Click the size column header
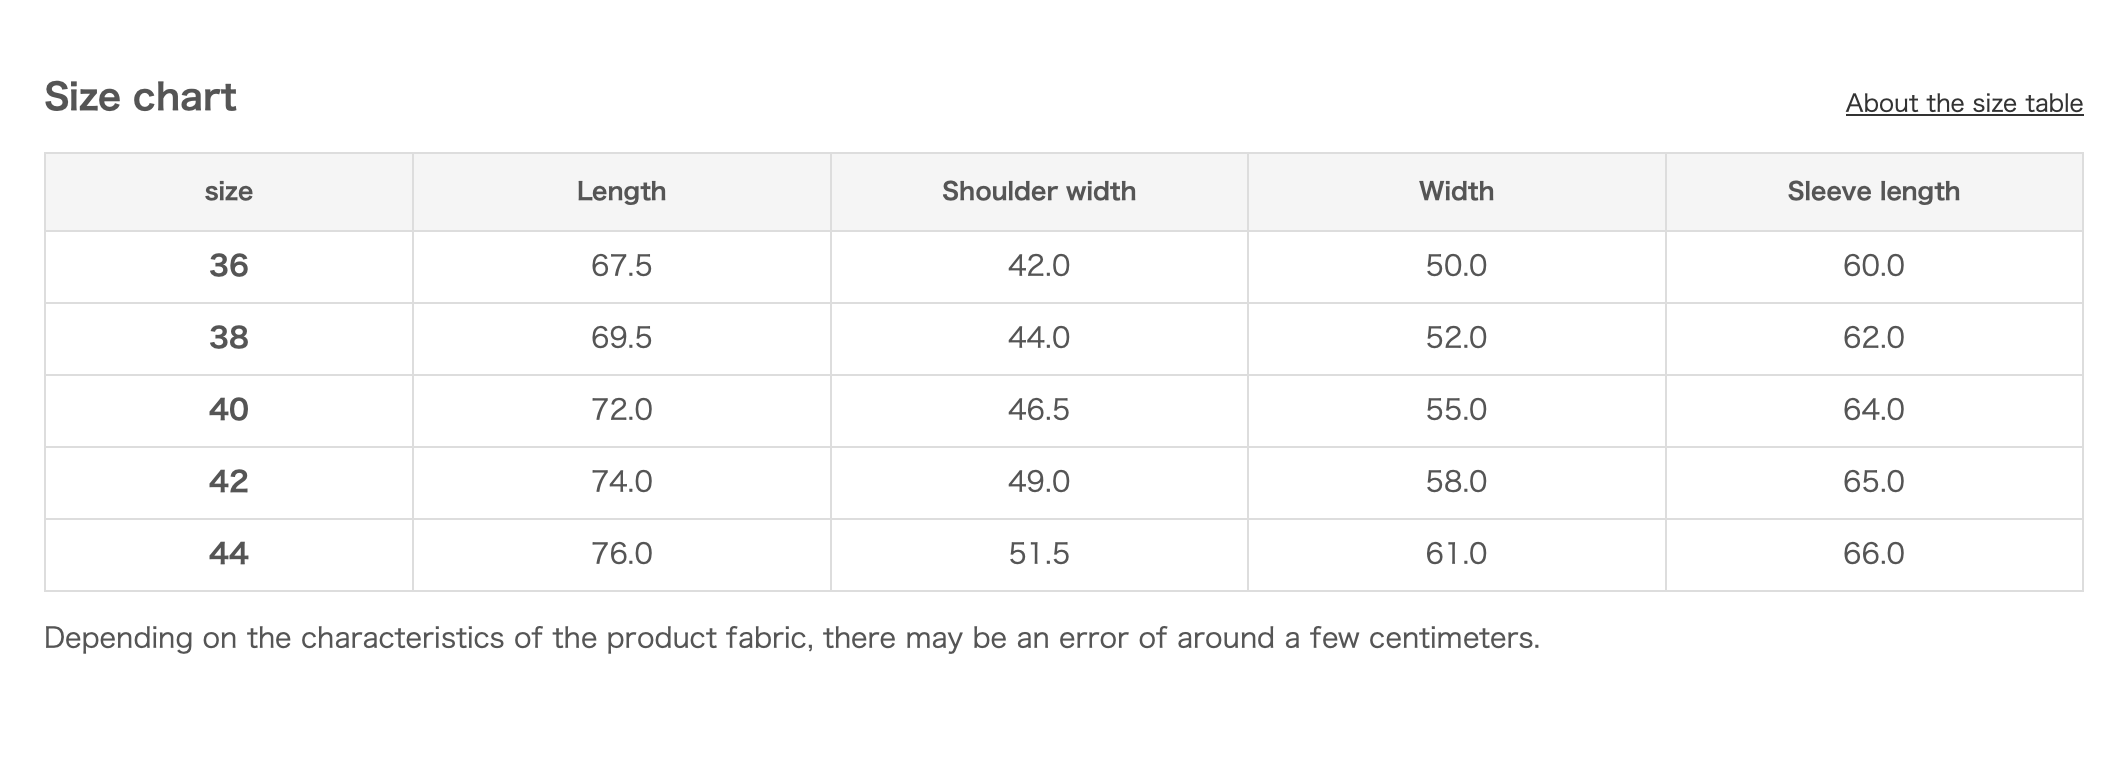This screenshot has height=784, width=2124. click(x=228, y=191)
